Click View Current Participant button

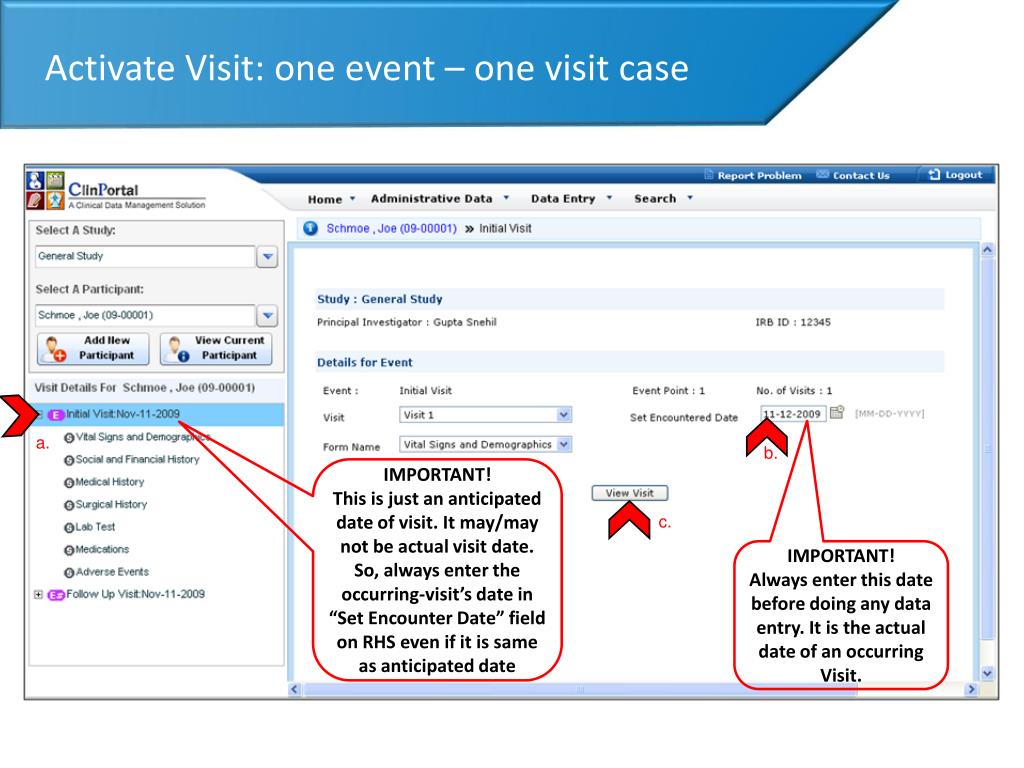(x=216, y=348)
